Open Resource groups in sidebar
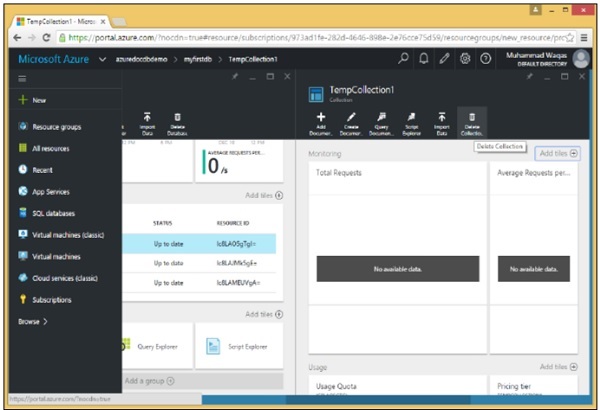Viewport: 600px width, 410px height. pyautogui.click(x=50, y=127)
